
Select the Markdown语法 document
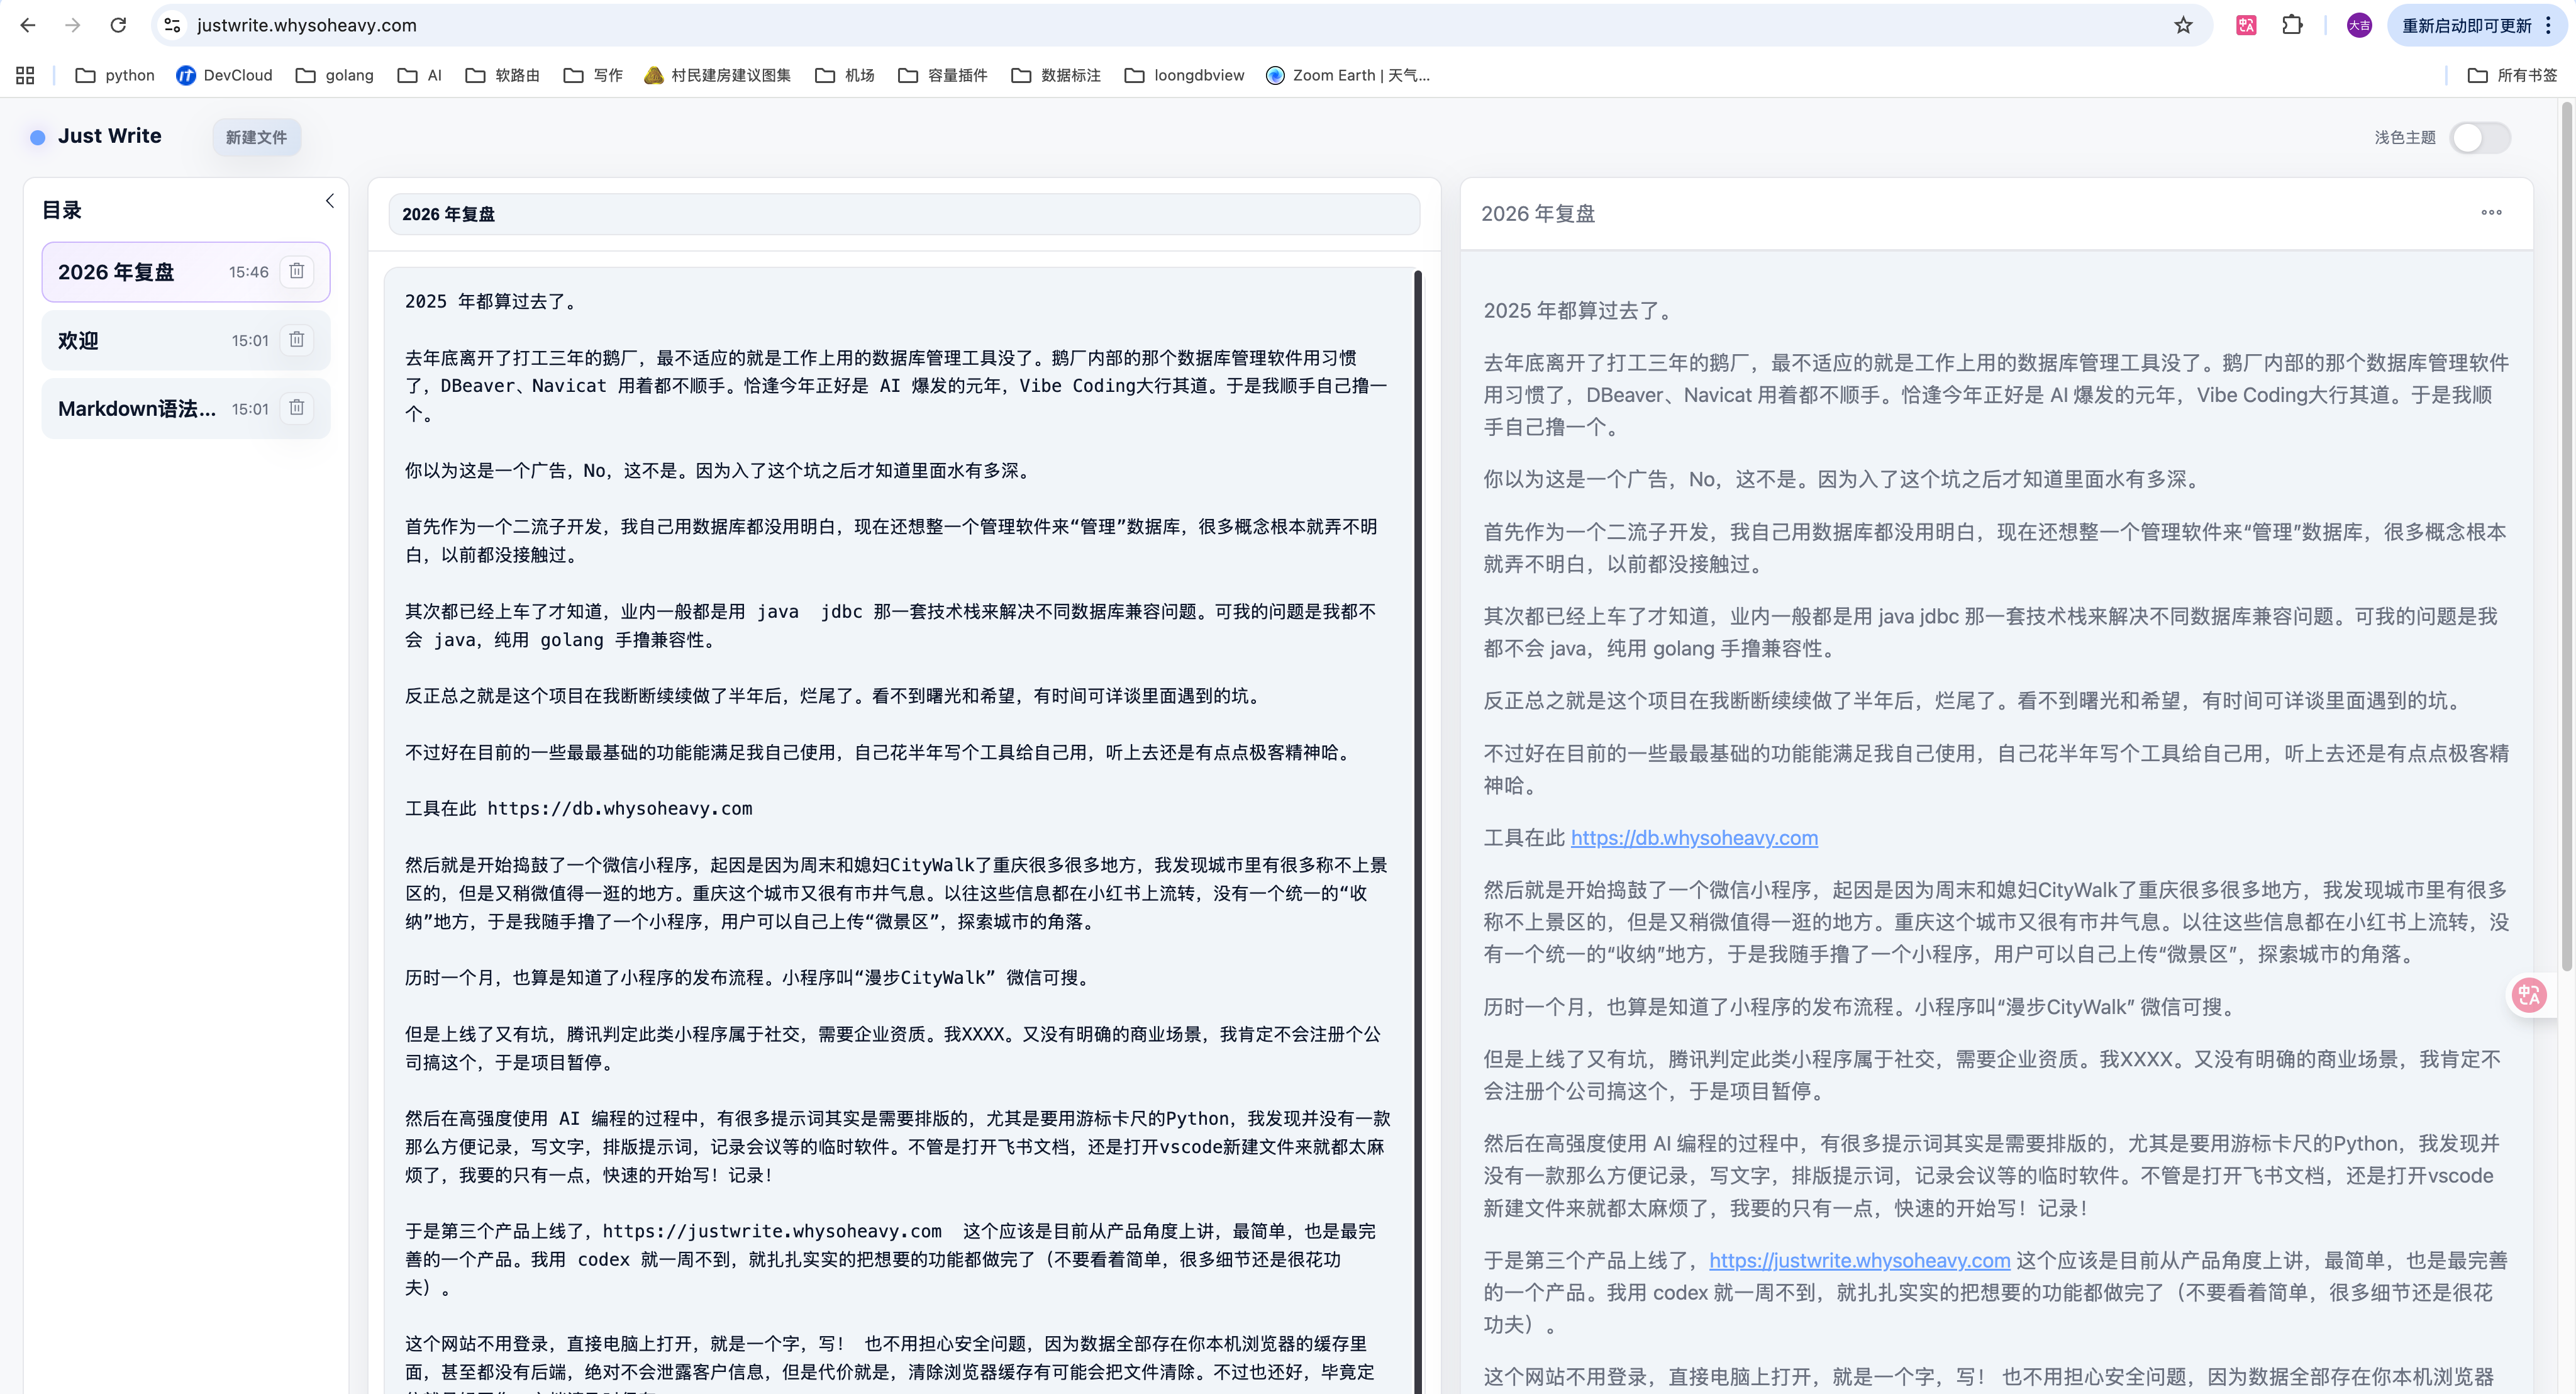click(x=137, y=408)
